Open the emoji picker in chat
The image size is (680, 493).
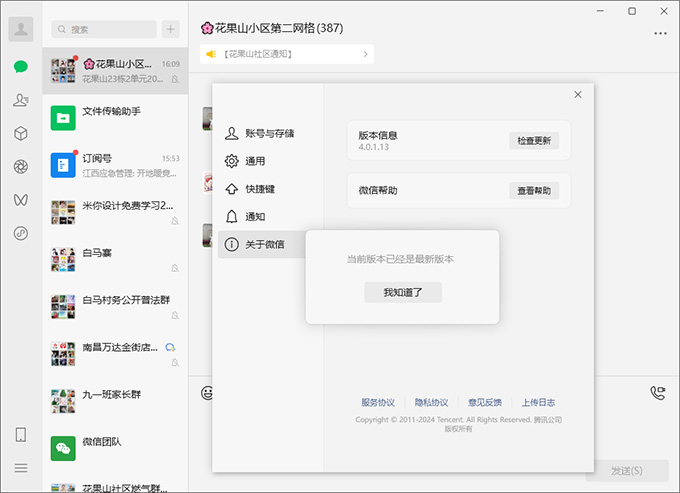tap(207, 393)
